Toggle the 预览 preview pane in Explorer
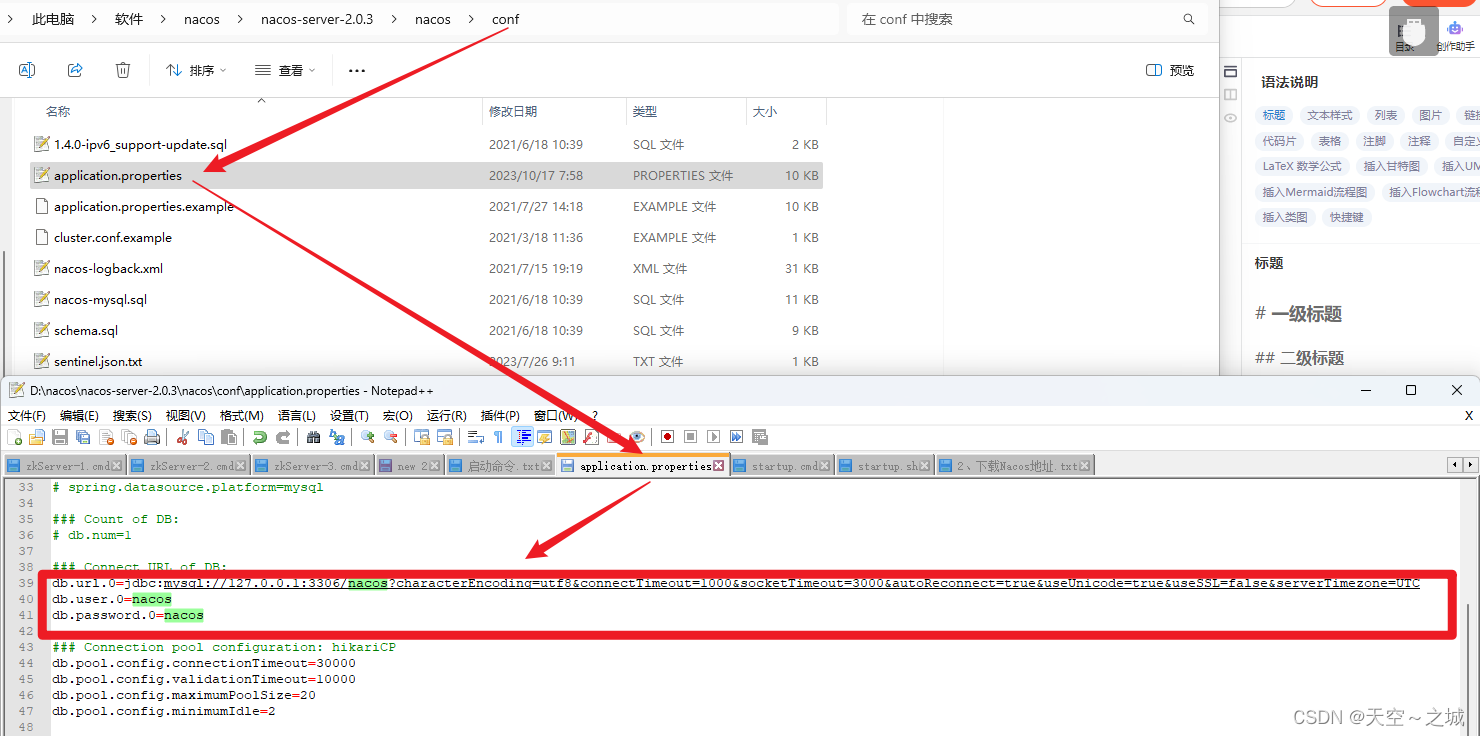Viewport: 1480px width, 736px height. pos(1170,70)
